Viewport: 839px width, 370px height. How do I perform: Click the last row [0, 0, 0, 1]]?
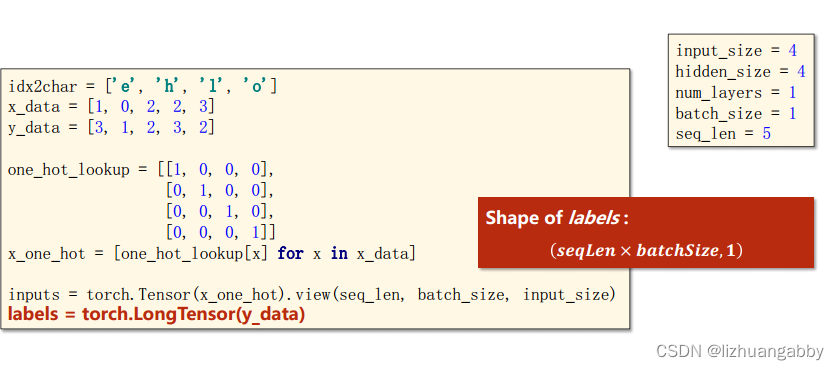point(221,232)
